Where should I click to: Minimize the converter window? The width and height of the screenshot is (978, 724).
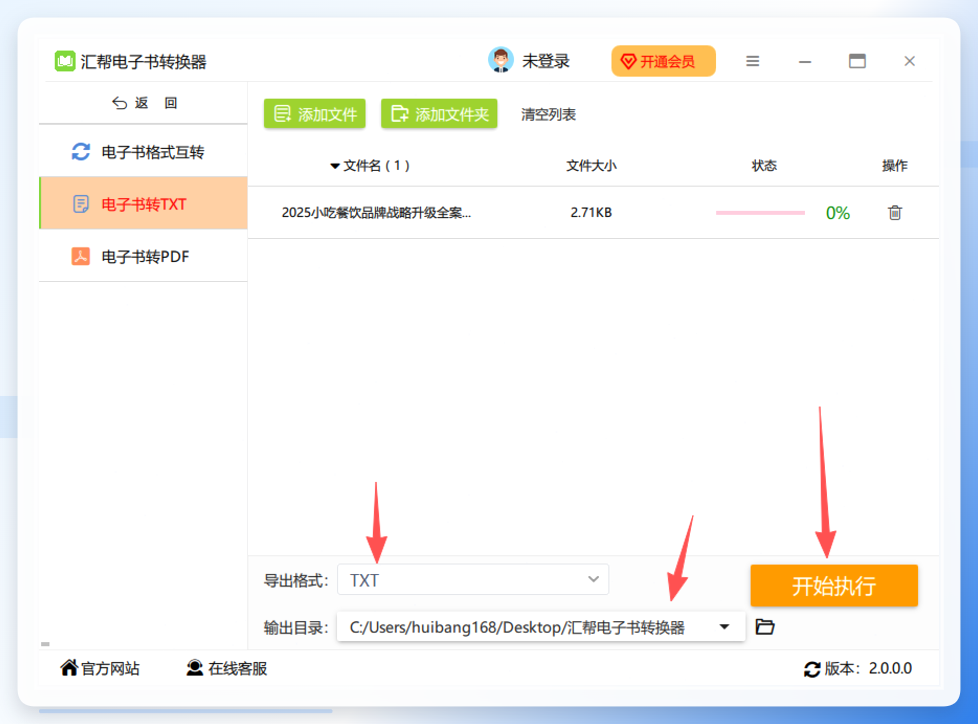click(805, 61)
